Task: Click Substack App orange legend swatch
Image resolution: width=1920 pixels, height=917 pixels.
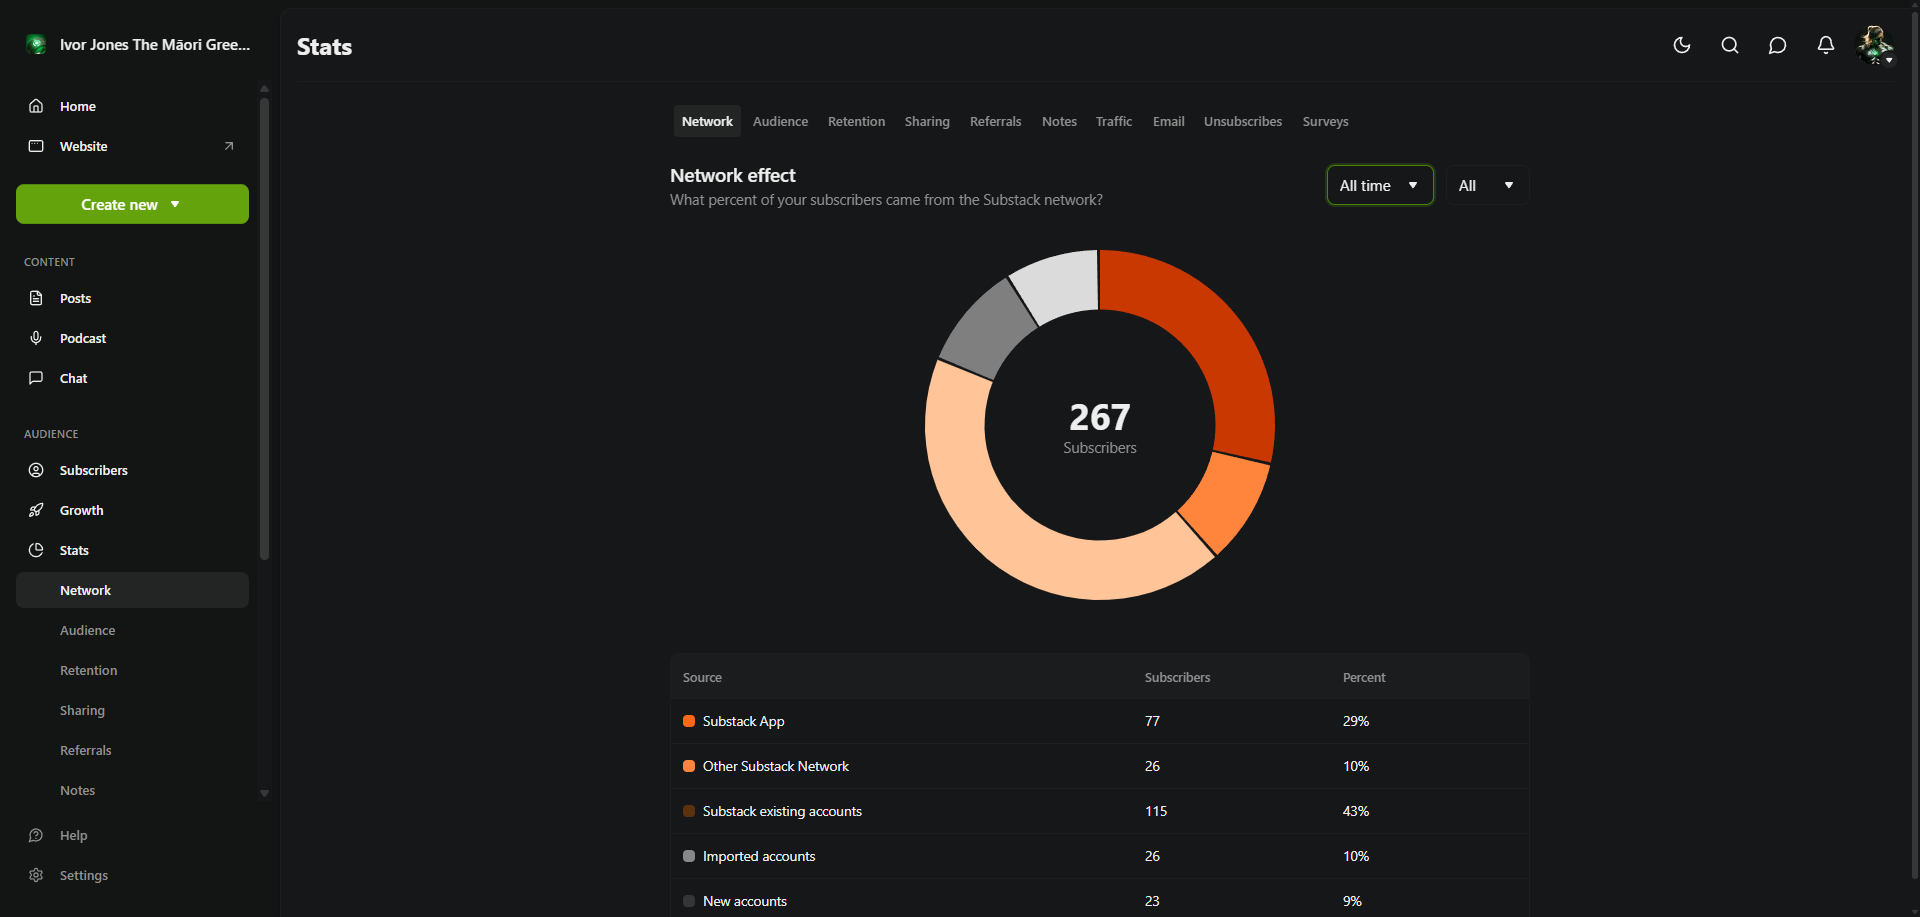Action: (689, 721)
